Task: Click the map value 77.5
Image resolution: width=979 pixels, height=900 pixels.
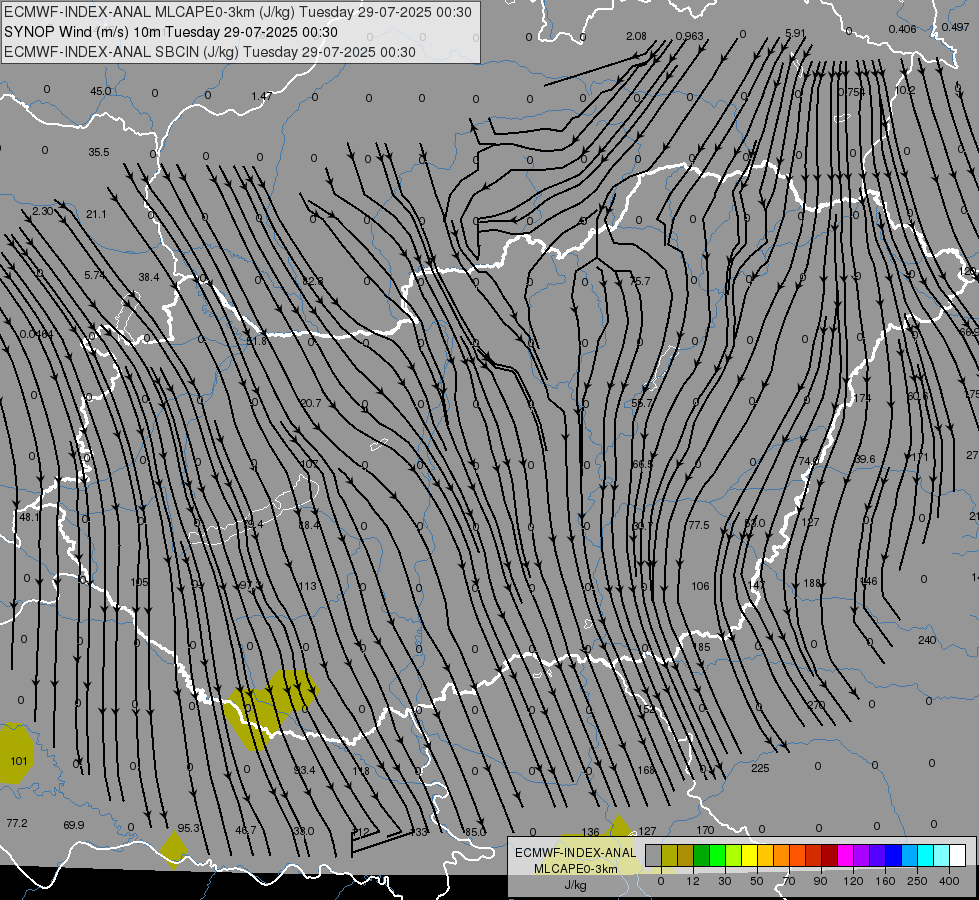Action: pyautogui.click(x=699, y=525)
